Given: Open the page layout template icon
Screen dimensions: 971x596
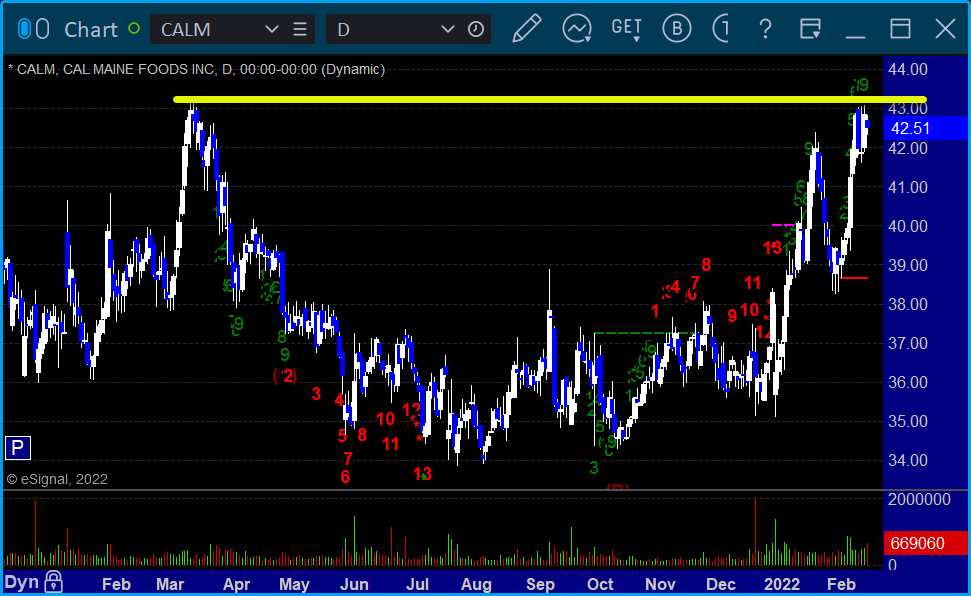Looking at the screenshot, I should 810,29.
